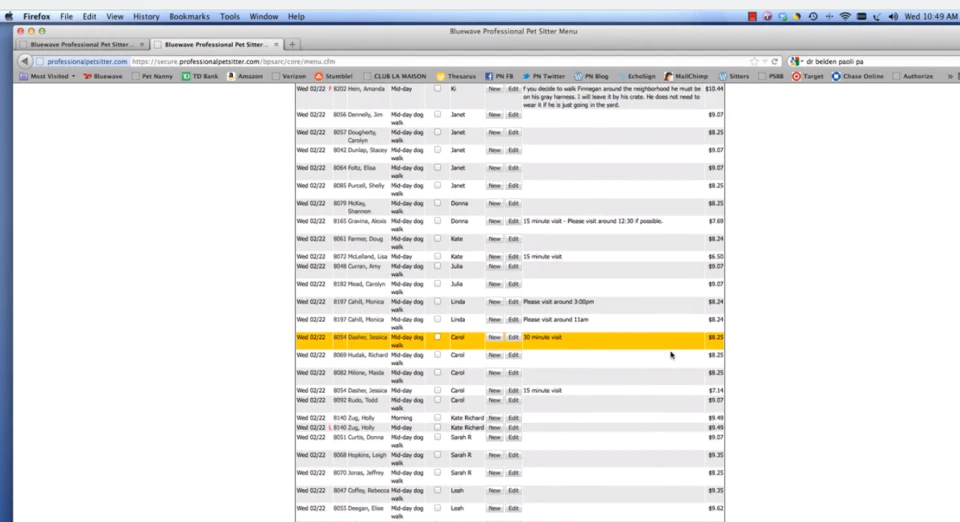Open the Amazon bookmark icon
960x522 pixels.
231,76
